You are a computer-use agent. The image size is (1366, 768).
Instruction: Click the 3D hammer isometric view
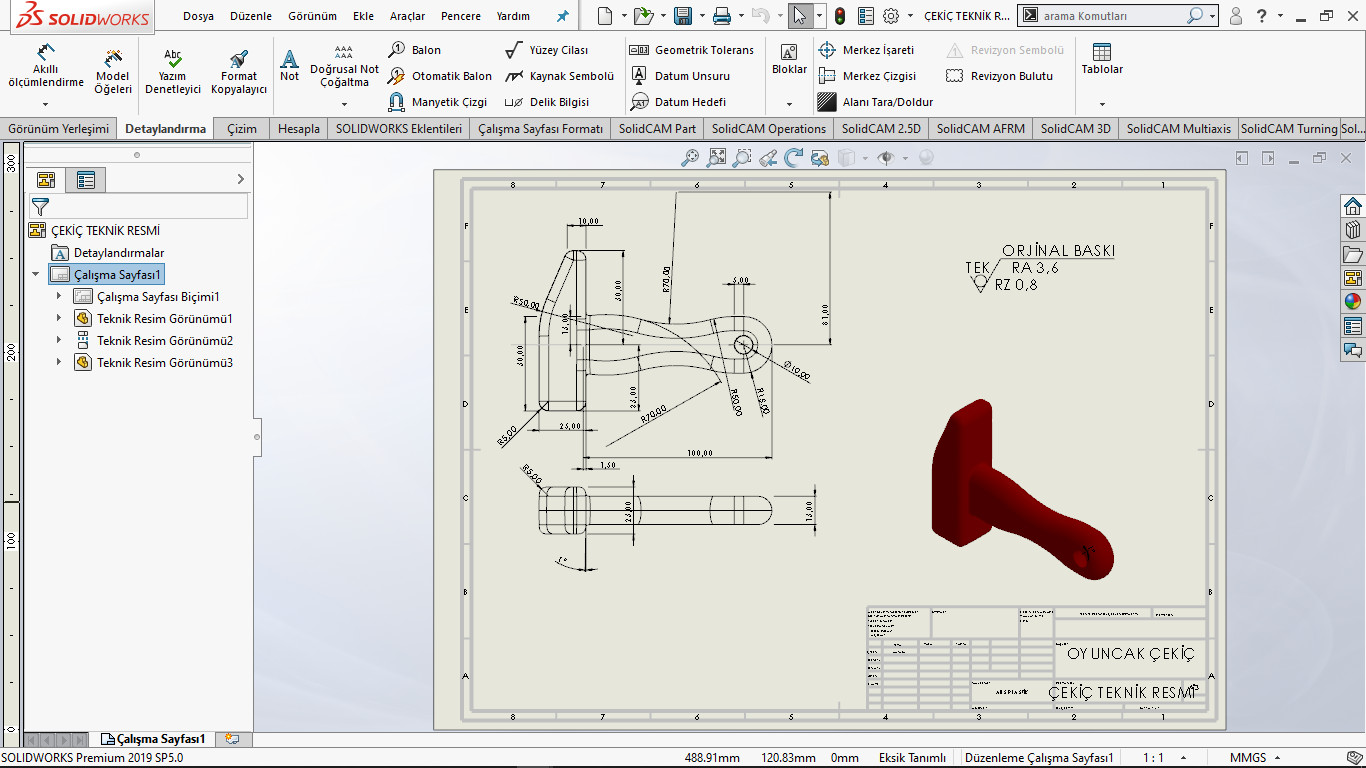(1022, 490)
